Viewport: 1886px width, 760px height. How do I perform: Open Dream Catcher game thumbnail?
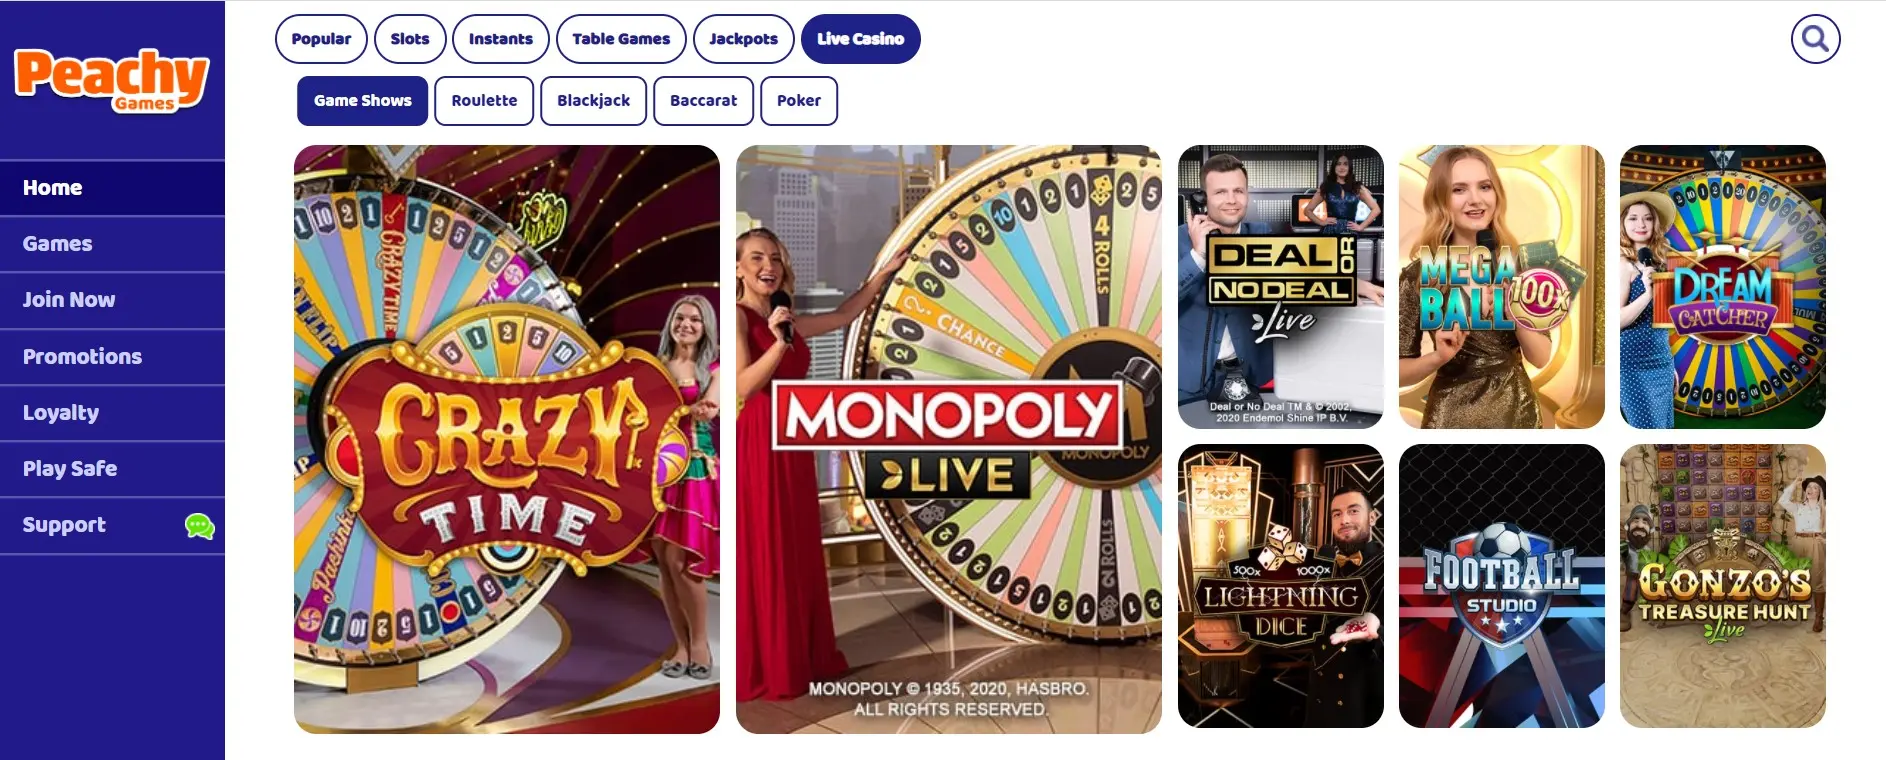[x=1723, y=287]
